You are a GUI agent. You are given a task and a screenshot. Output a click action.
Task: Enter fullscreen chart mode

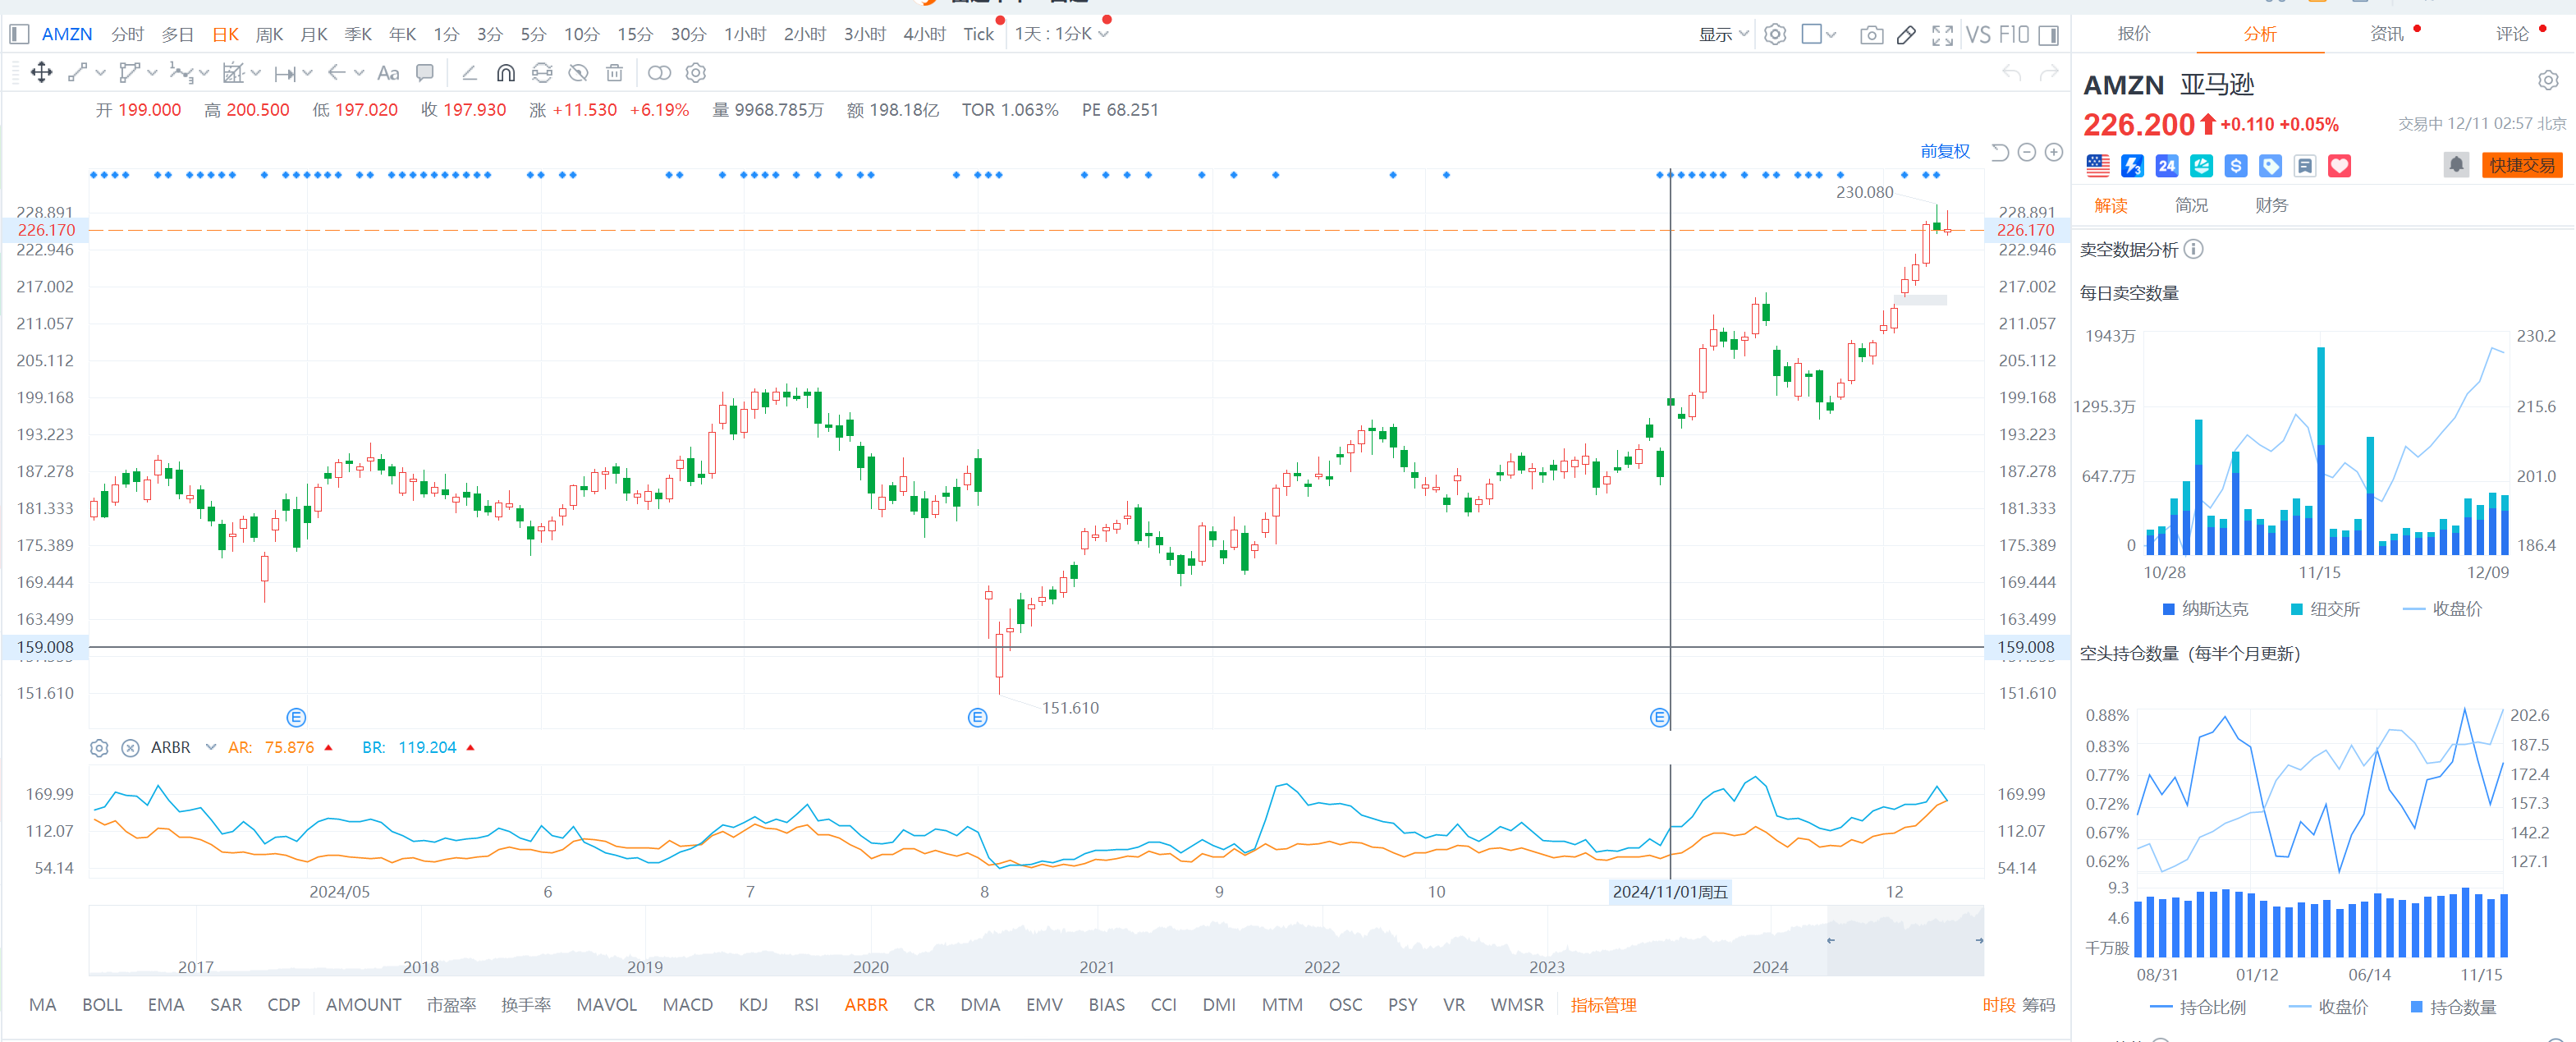(1942, 35)
